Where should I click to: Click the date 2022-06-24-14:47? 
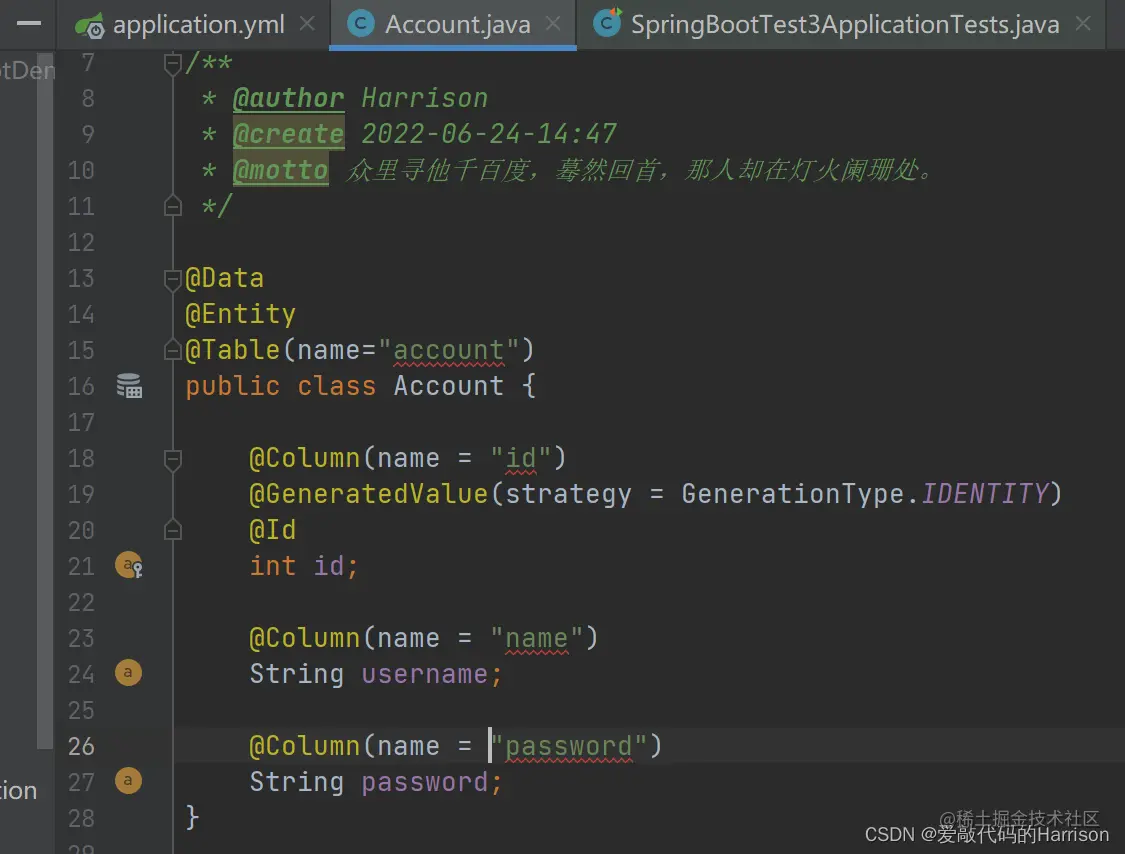(489, 134)
